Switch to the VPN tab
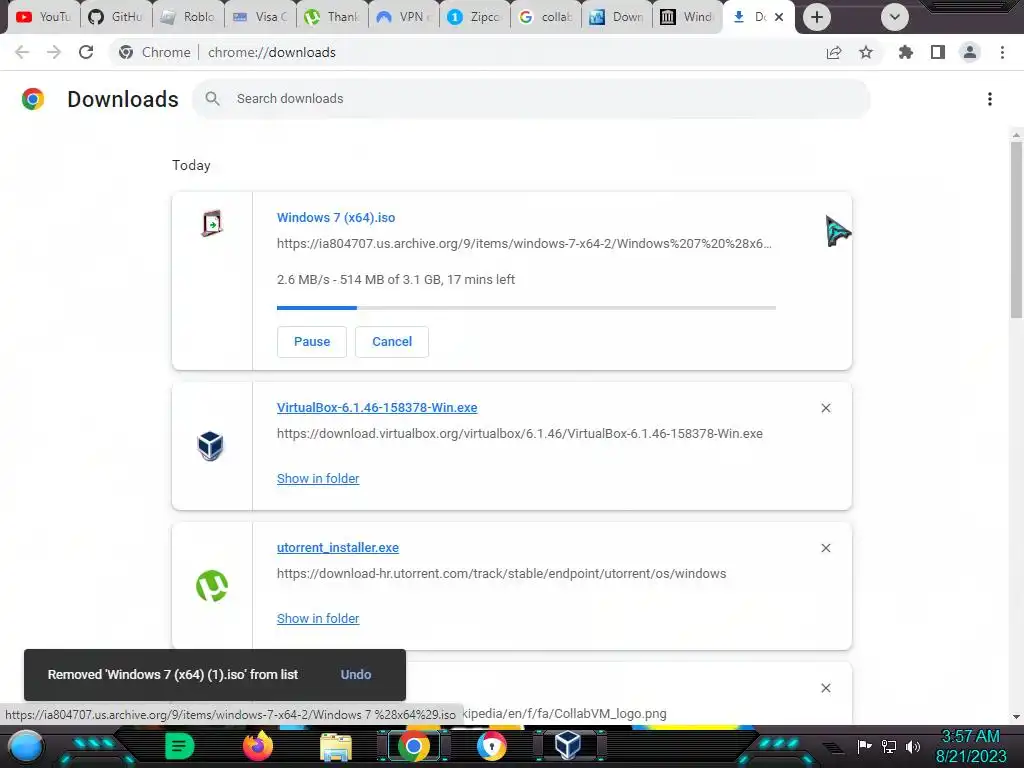 (x=404, y=17)
